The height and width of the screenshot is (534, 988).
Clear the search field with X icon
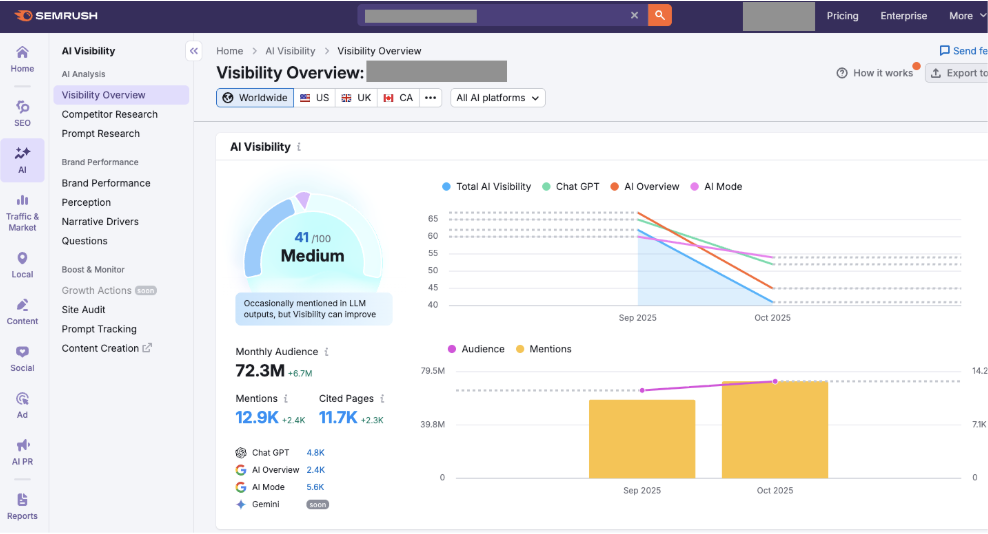634,15
